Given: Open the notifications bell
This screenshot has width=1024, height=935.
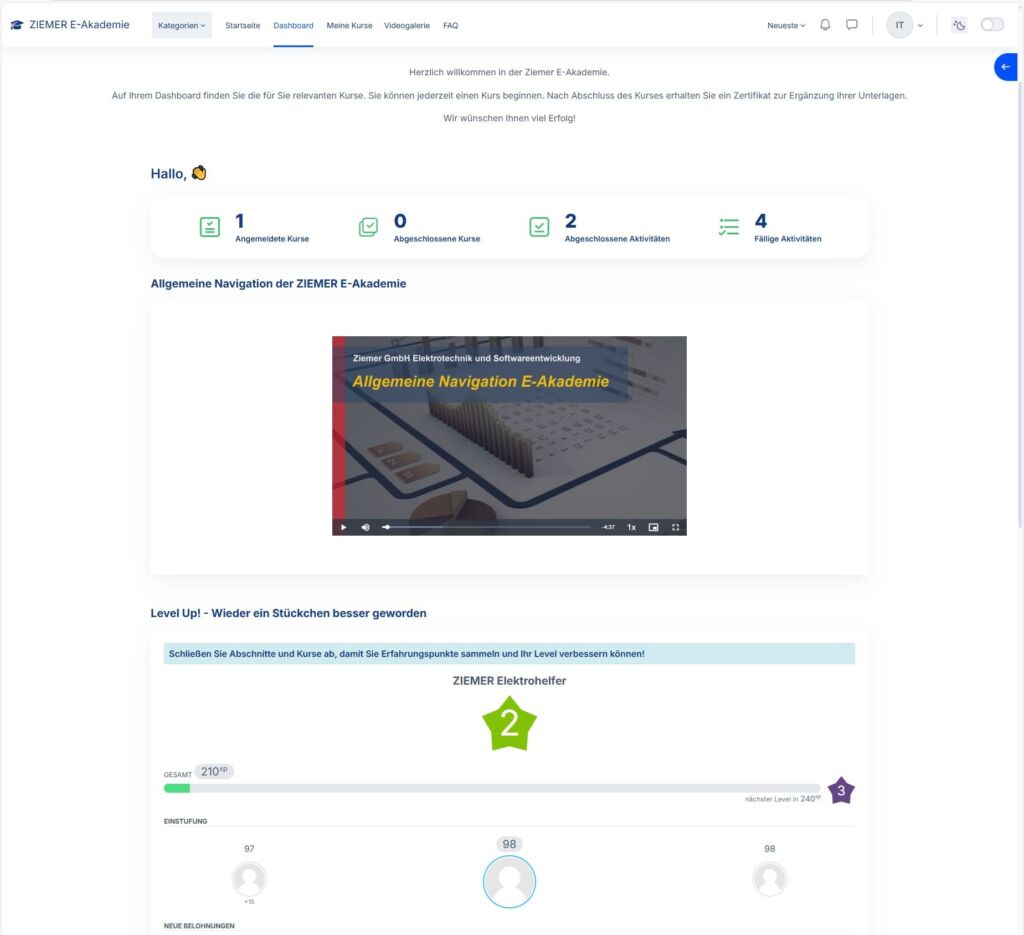Looking at the screenshot, I should tap(825, 25).
